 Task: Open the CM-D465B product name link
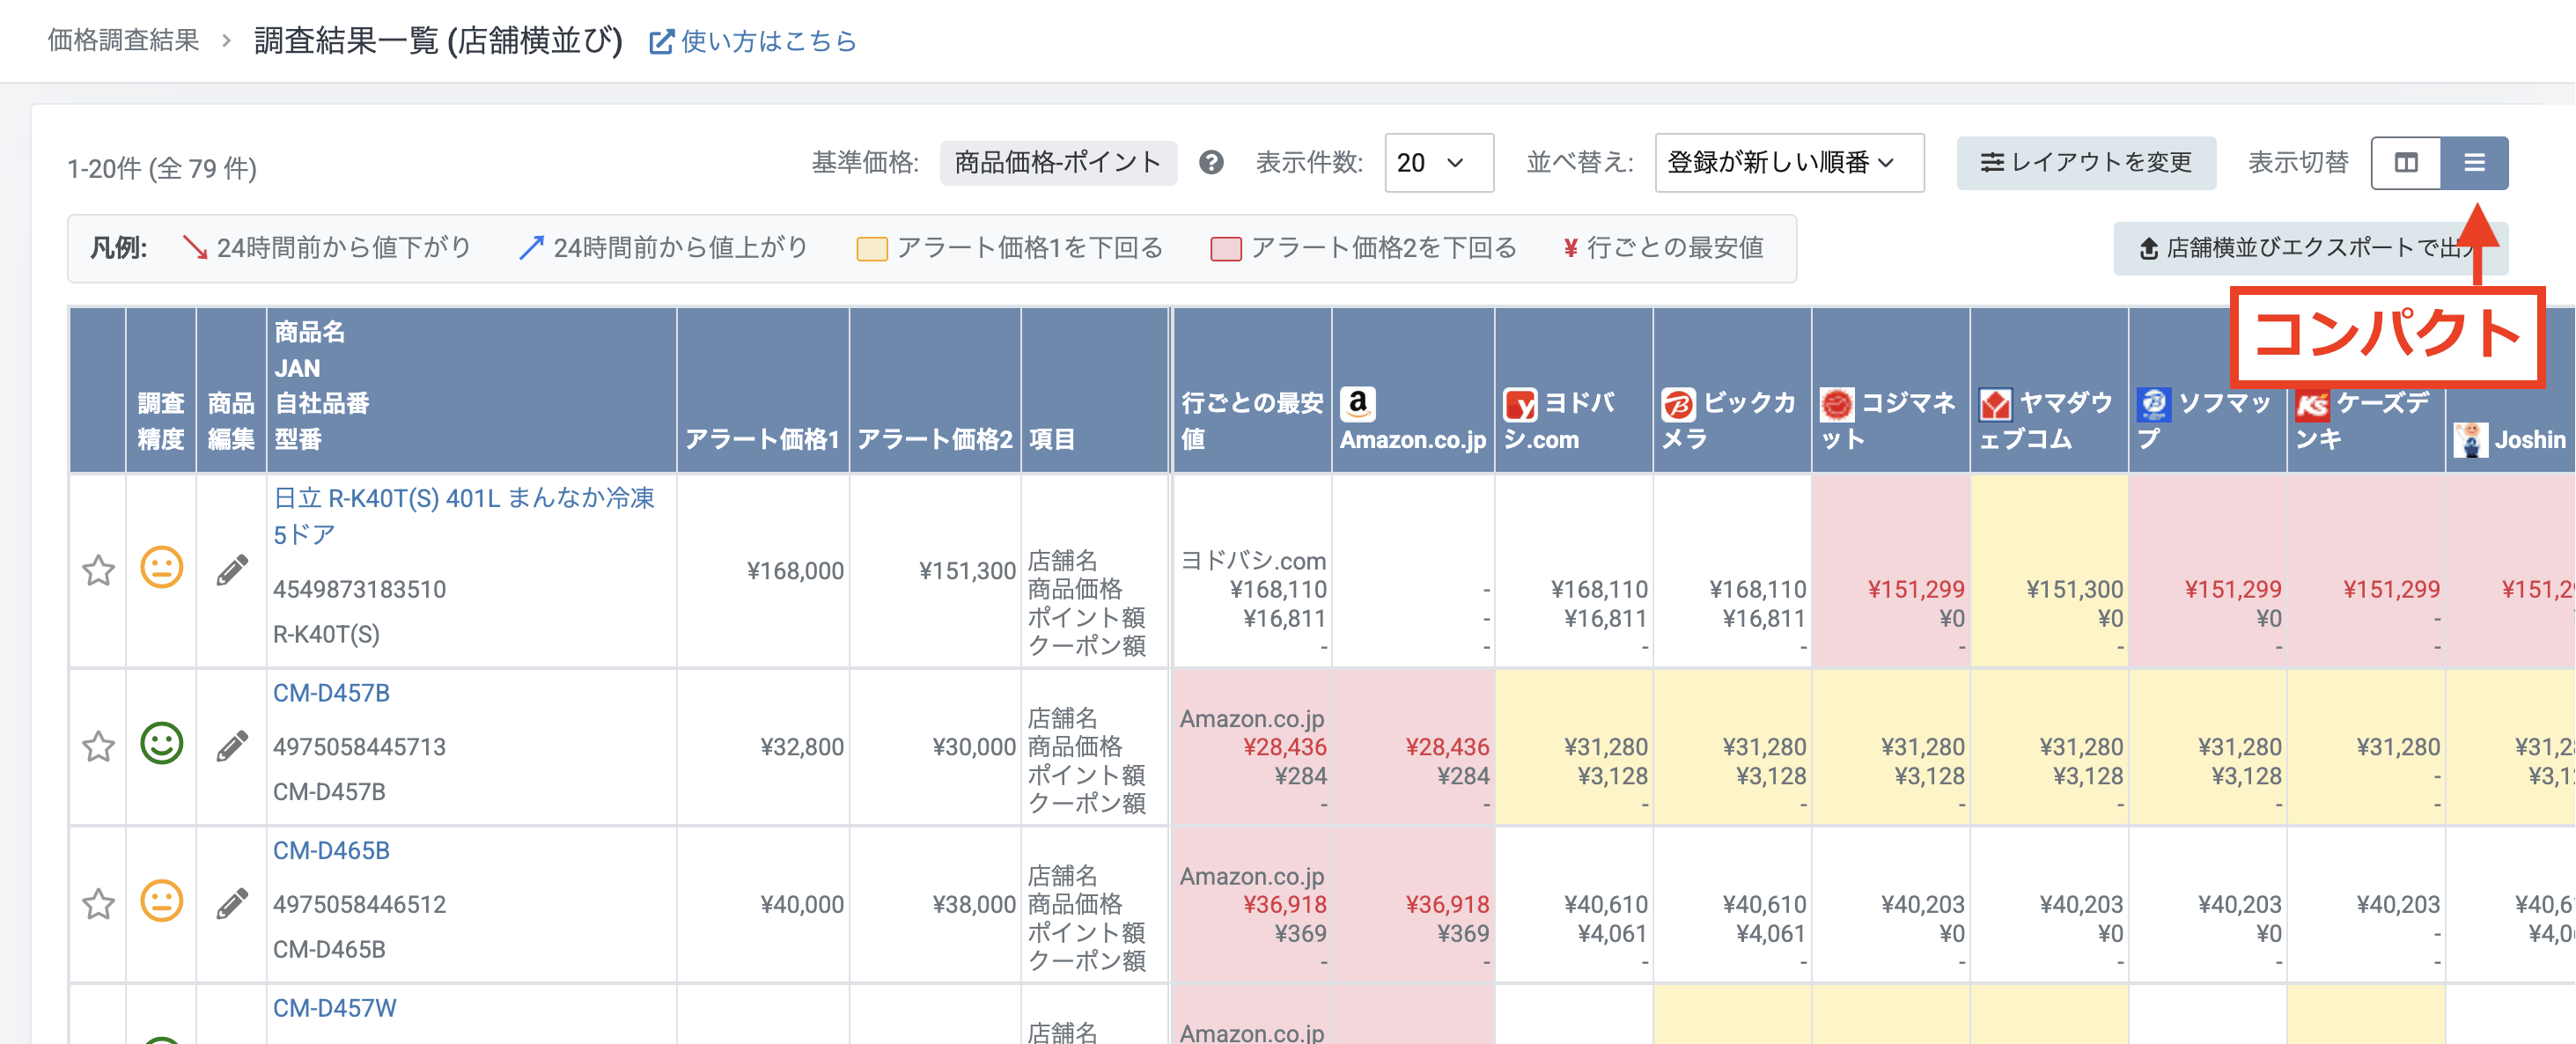click(331, 851)
